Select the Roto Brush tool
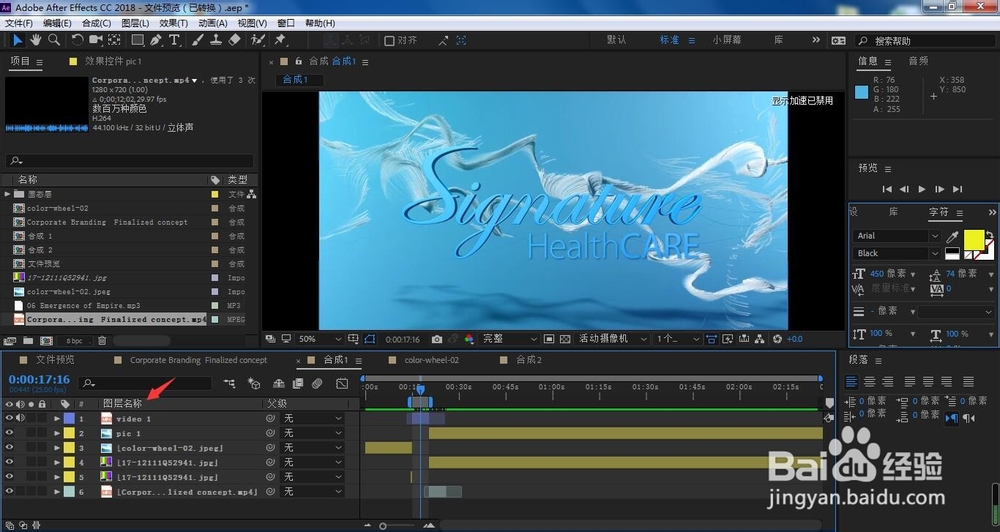The width and height of the screenshot is (1000, 532). click(x=258, y=40)
